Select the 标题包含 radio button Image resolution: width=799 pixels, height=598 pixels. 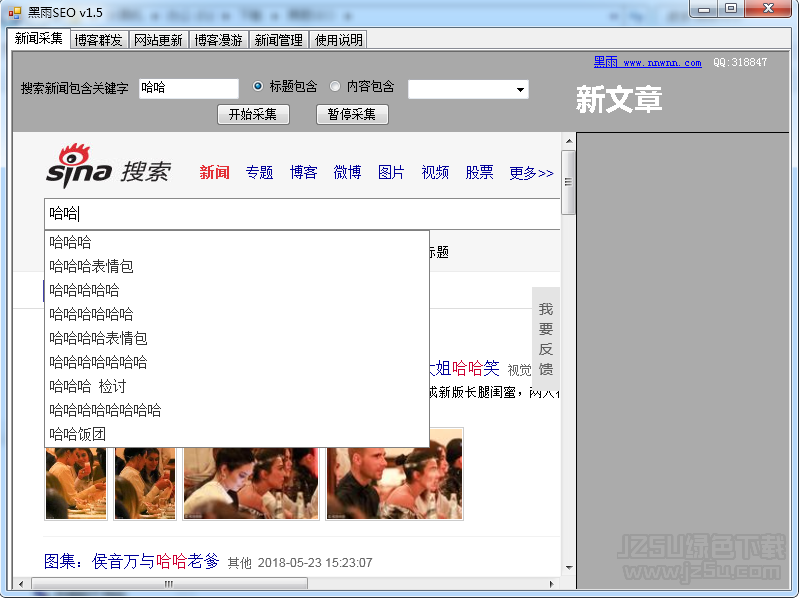pyautogui.click(x=258, y=86)
